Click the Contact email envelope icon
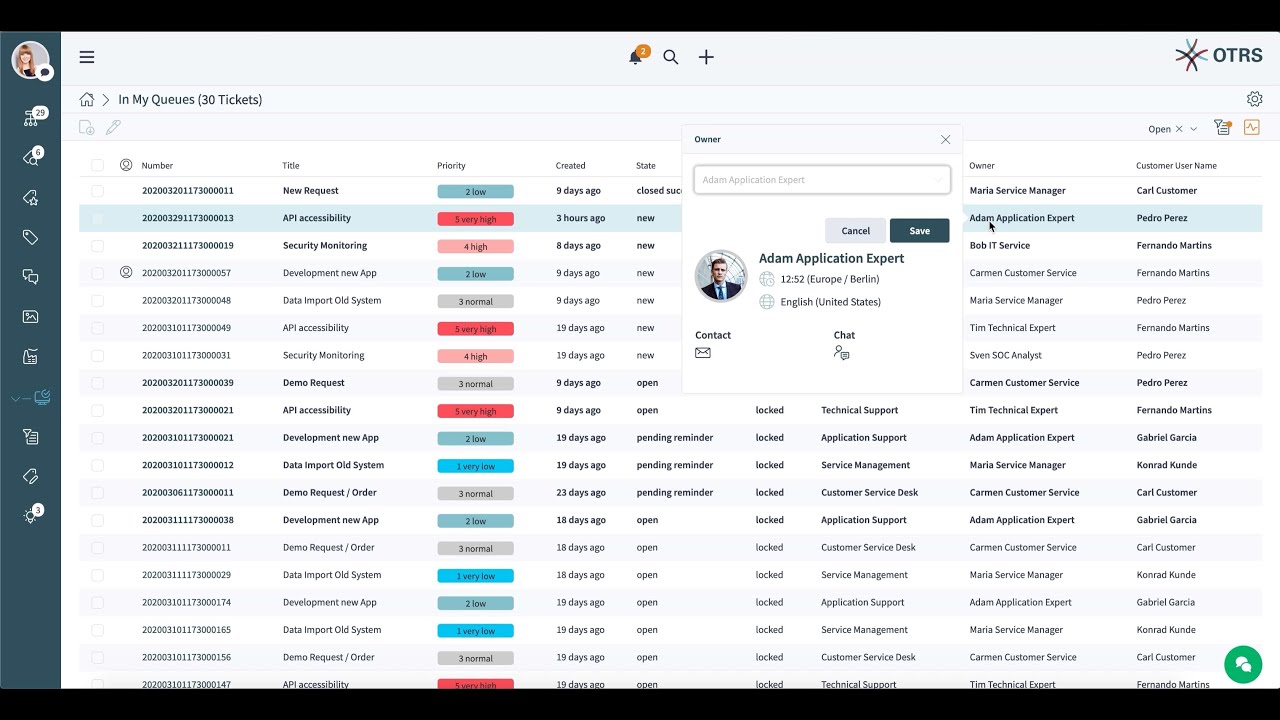 [x=703, y=353]
